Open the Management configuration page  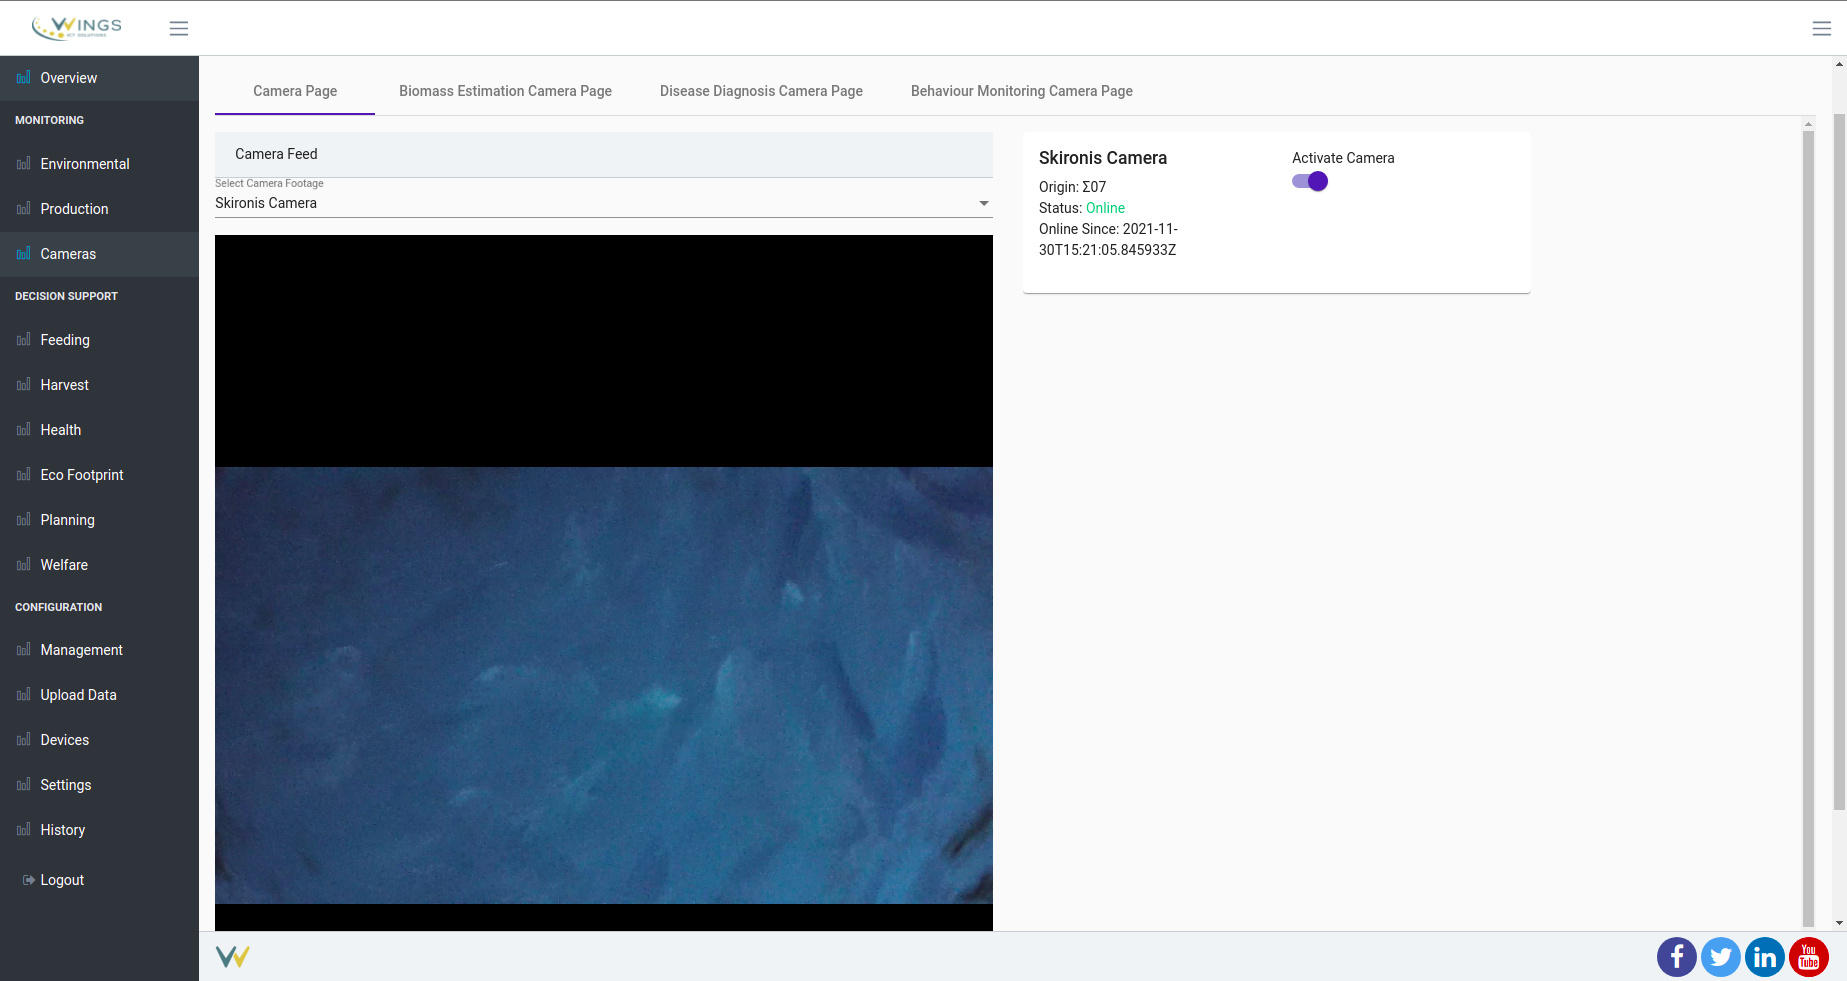tap(99, 650)
